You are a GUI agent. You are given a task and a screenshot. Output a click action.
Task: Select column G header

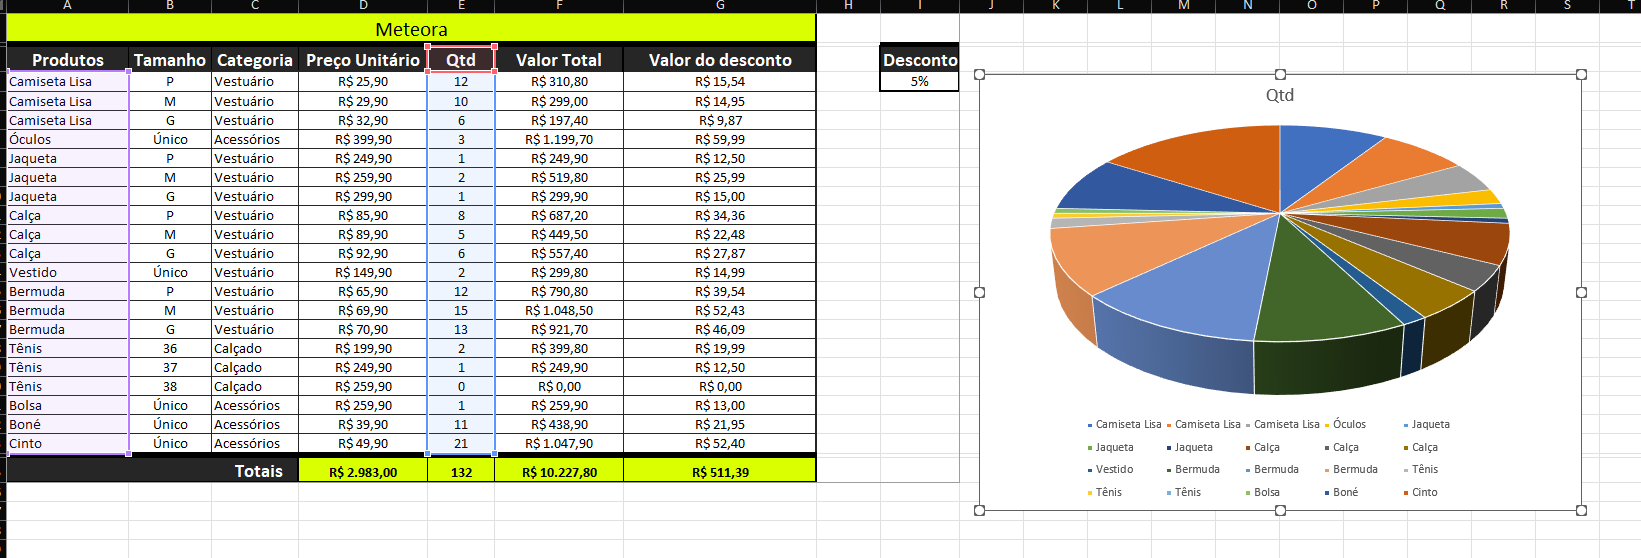click(x=720, y=5)
